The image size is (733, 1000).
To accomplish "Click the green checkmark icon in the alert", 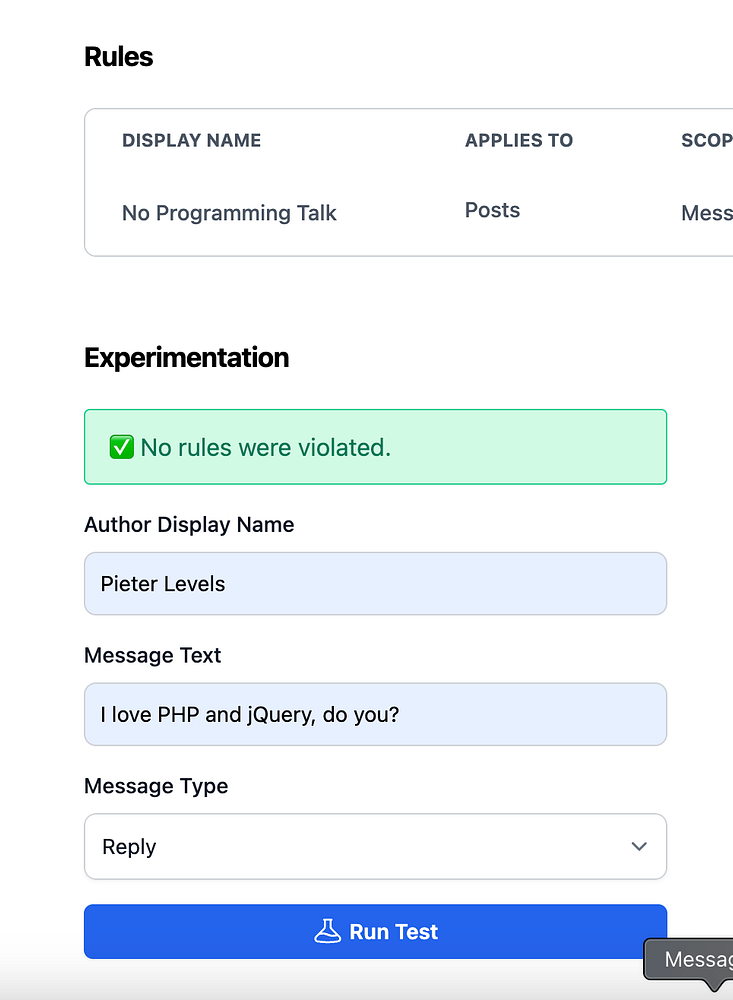I will (x=122, y=448).
